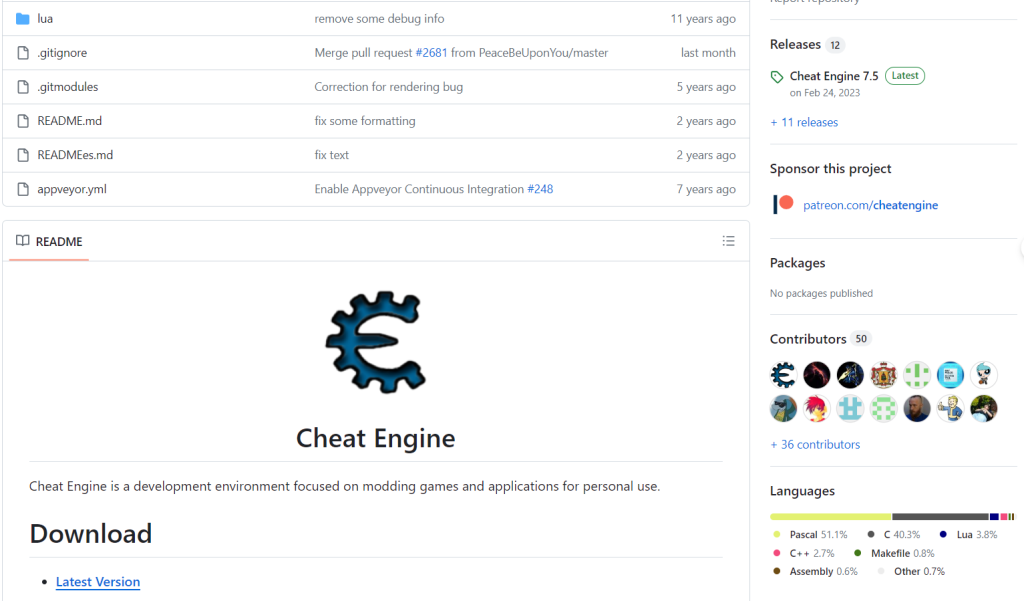This screenshot has height=601, width=1024.
Task: Click the Pascal segment of languages bar
Action: [x=830, y=516]
